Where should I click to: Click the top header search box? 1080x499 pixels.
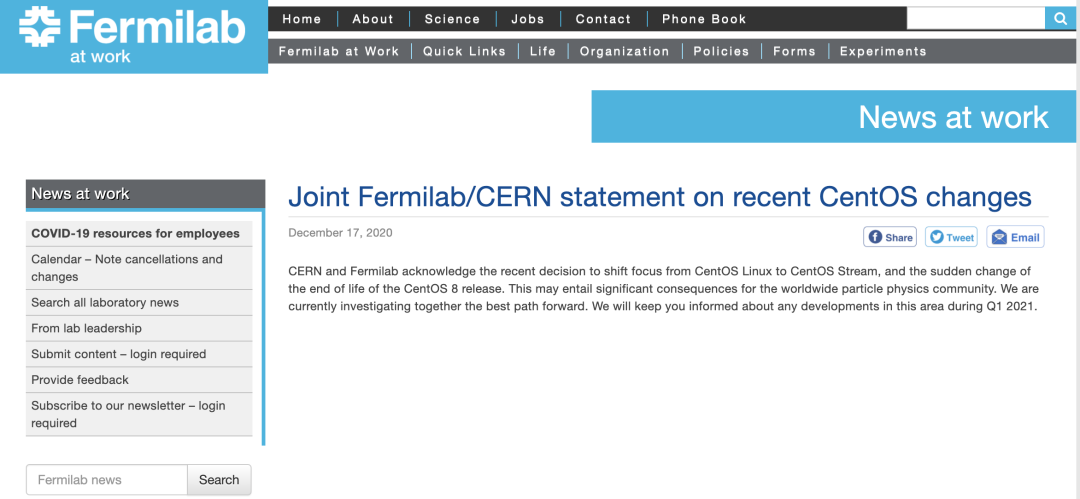(x=976, y=18)
